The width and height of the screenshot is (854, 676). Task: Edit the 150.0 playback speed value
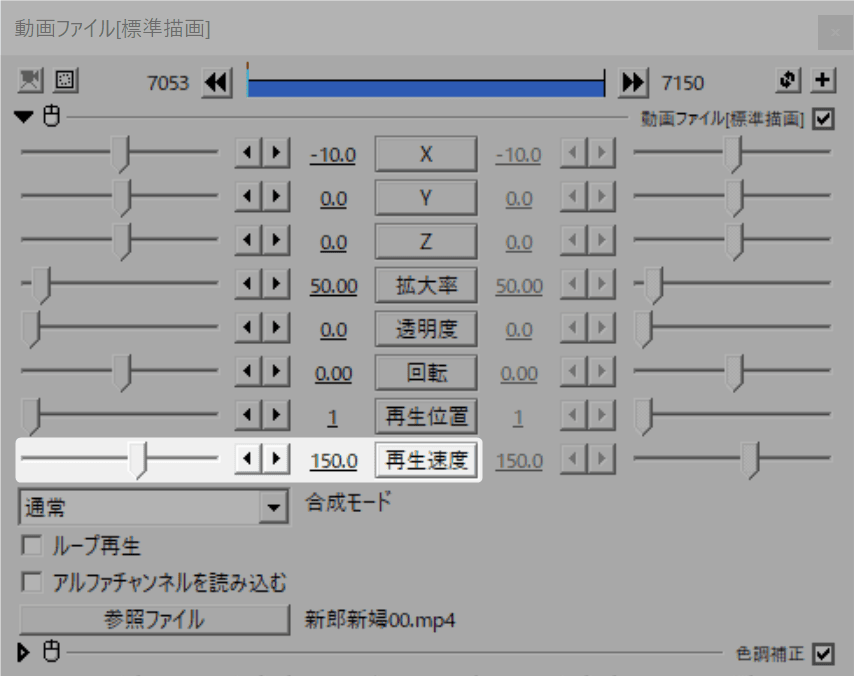333,460
